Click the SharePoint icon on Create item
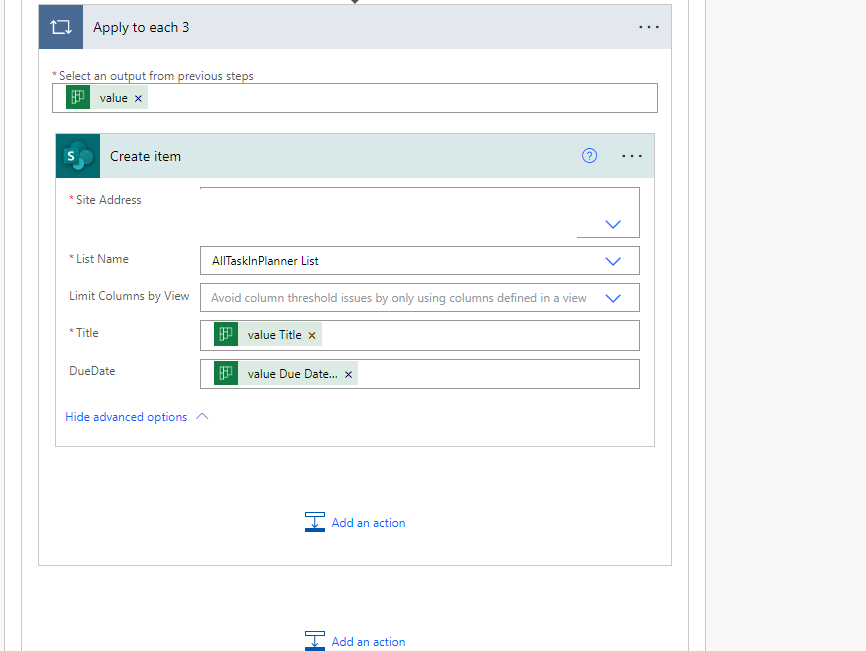Image resolution: width=866 pixels, height=651 pixels. [77, 156]
